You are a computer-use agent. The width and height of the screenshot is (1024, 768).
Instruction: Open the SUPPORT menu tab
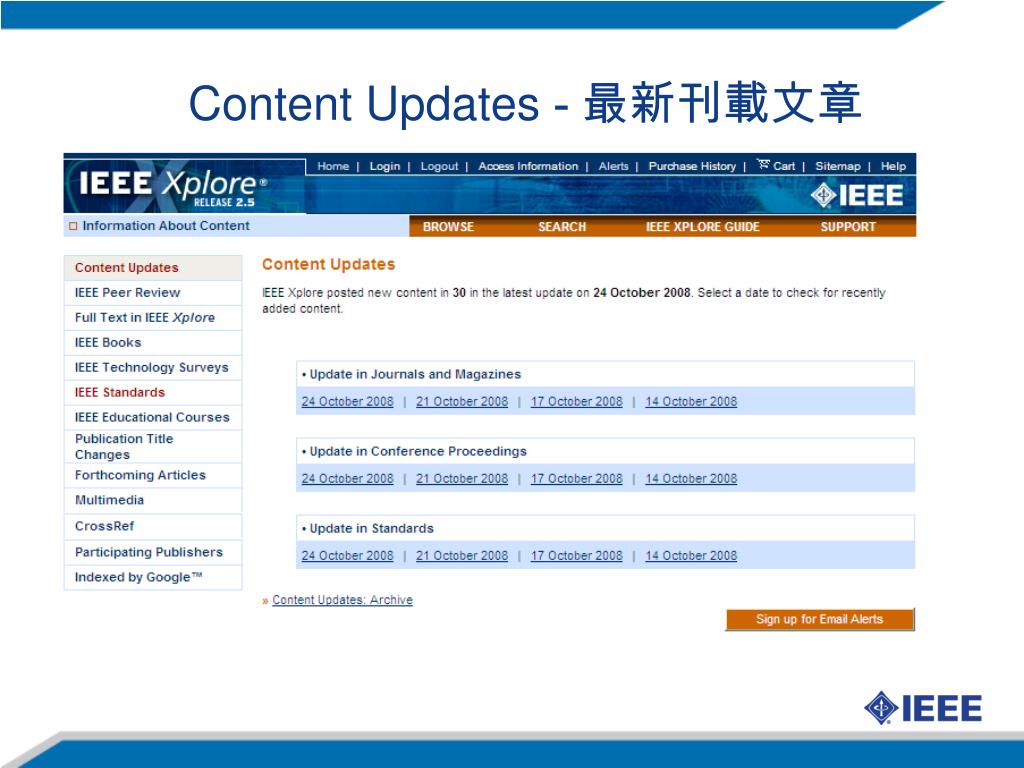pos(848,227)
